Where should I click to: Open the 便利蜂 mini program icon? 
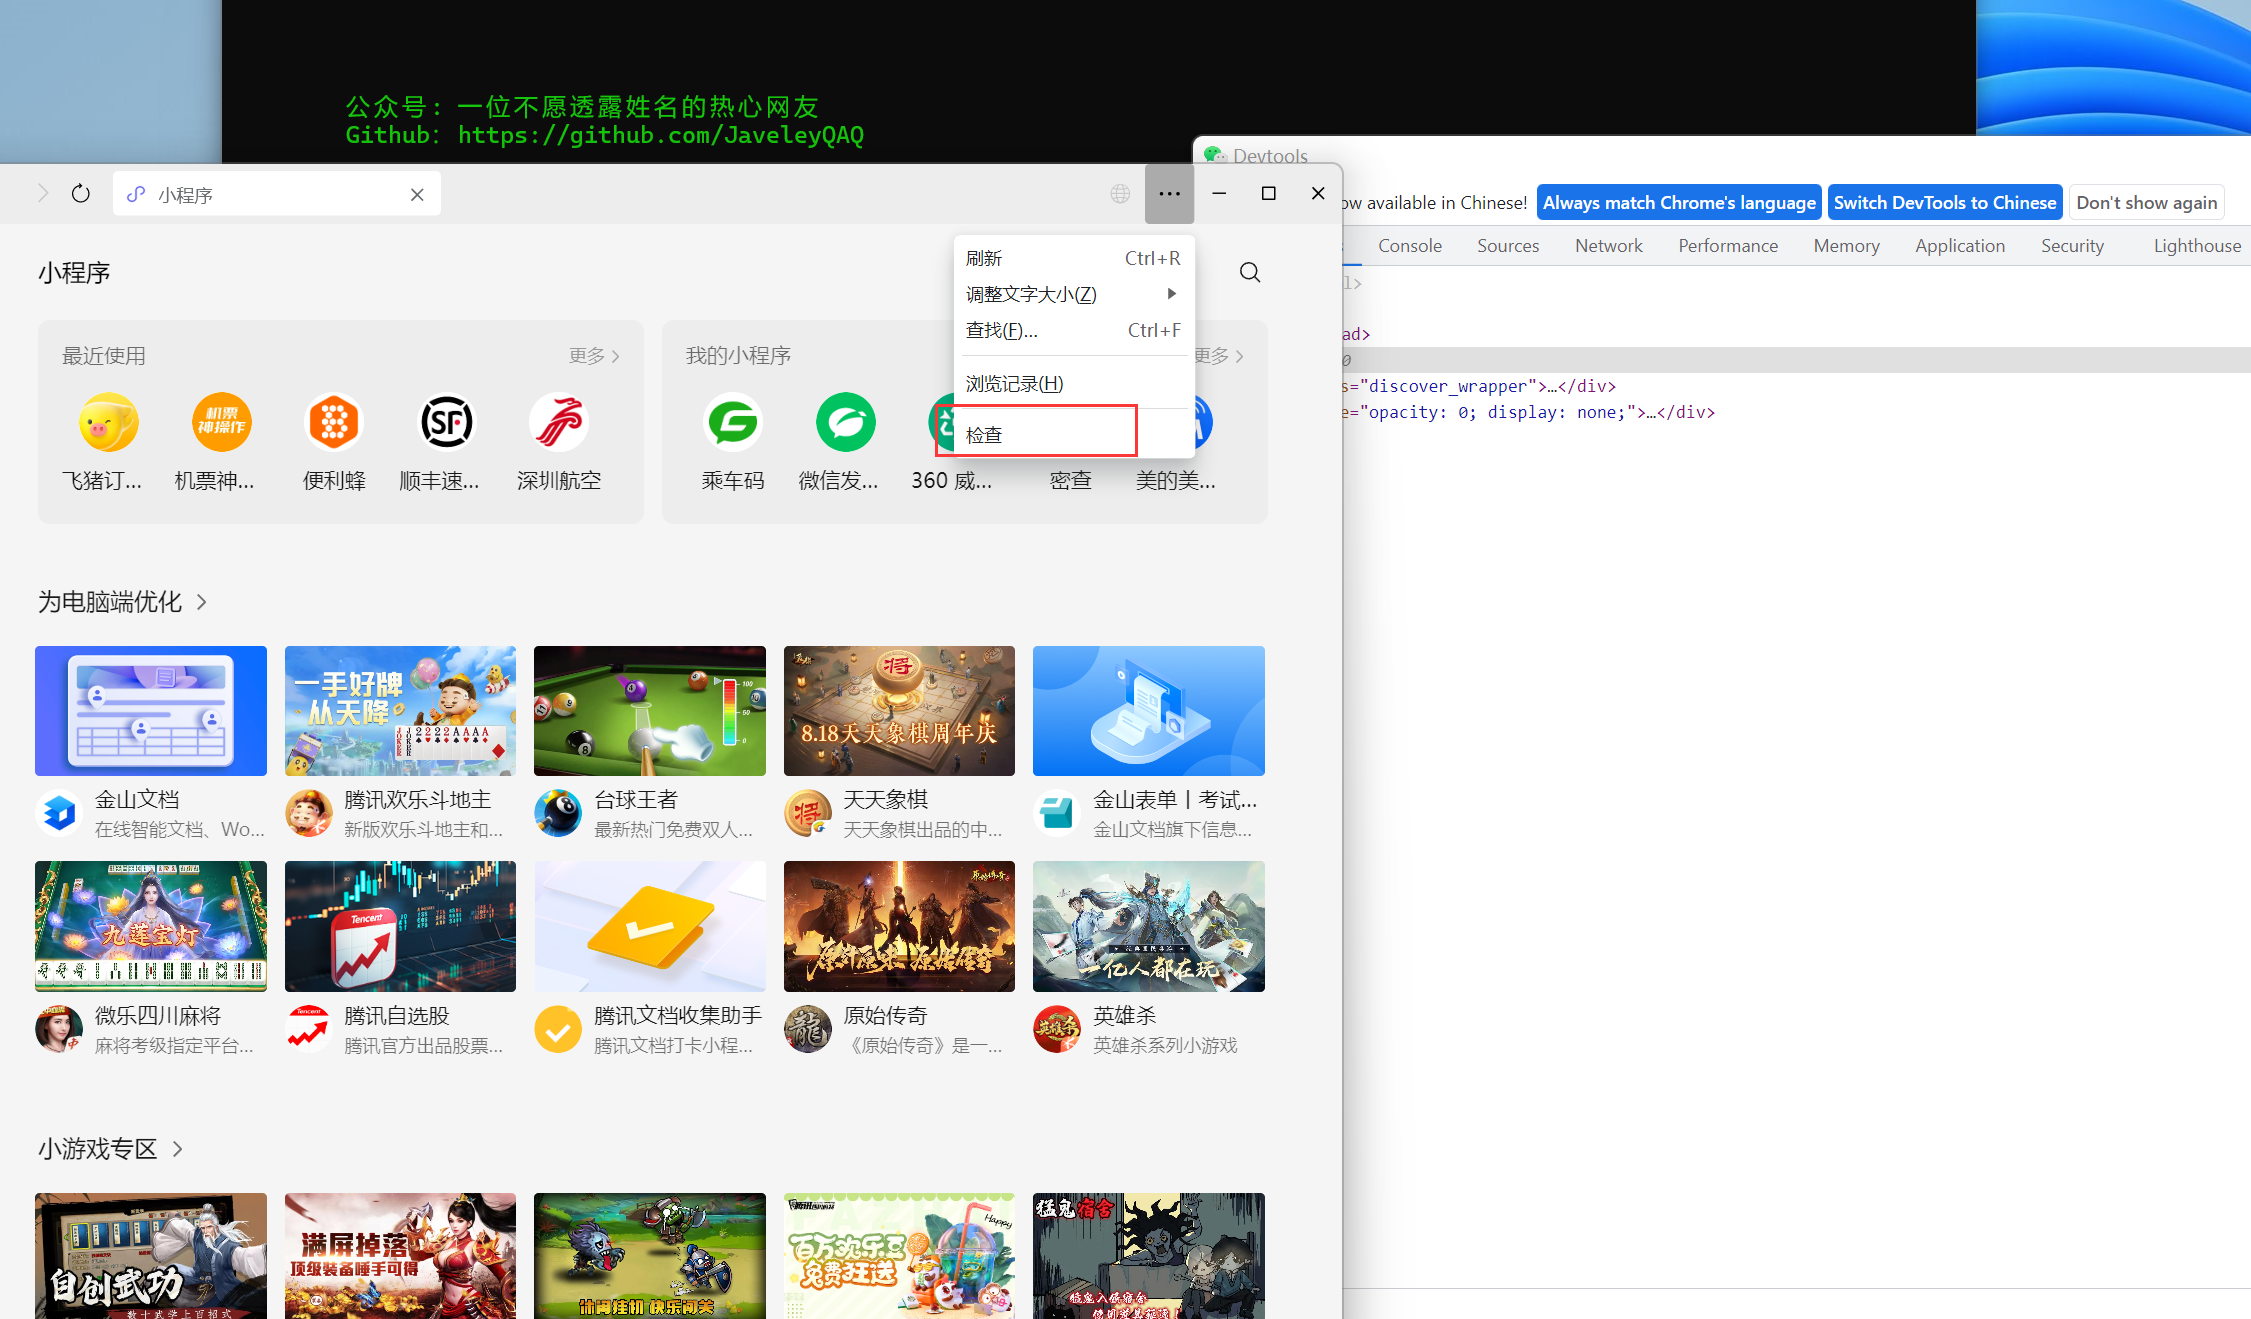tap(333, 423)
